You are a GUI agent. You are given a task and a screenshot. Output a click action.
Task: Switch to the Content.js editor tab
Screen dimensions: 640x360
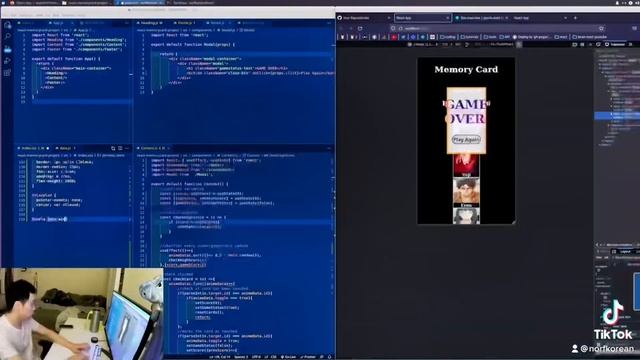tap(152, 148)
